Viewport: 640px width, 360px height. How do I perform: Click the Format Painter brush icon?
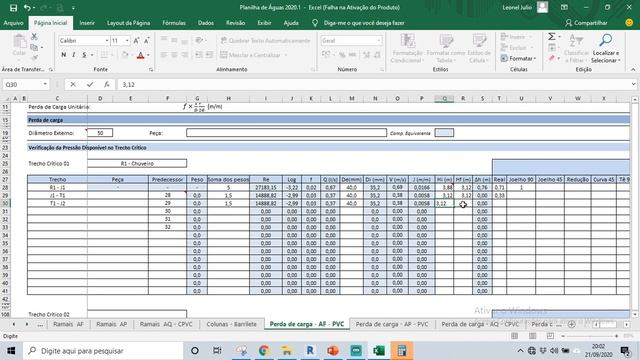34,58
